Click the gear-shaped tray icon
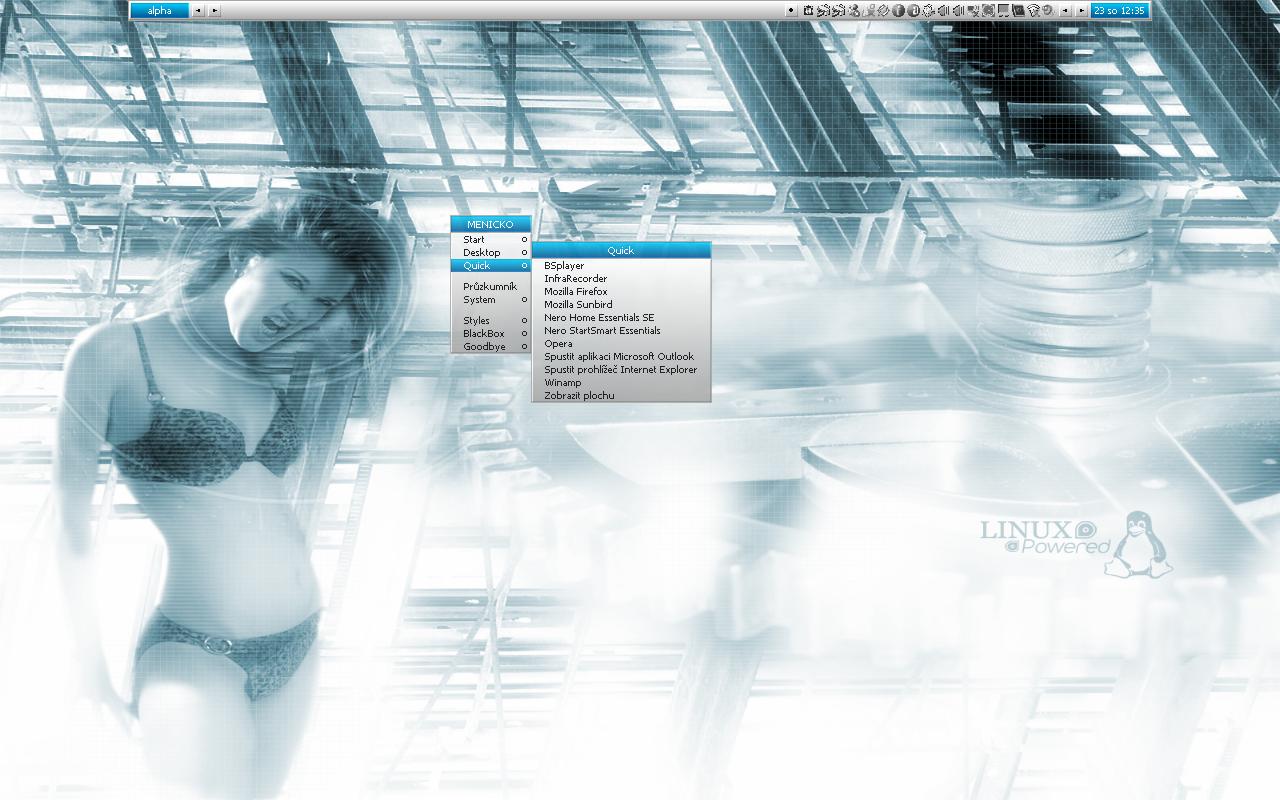 pyautogui.click(x=929, y=11)
